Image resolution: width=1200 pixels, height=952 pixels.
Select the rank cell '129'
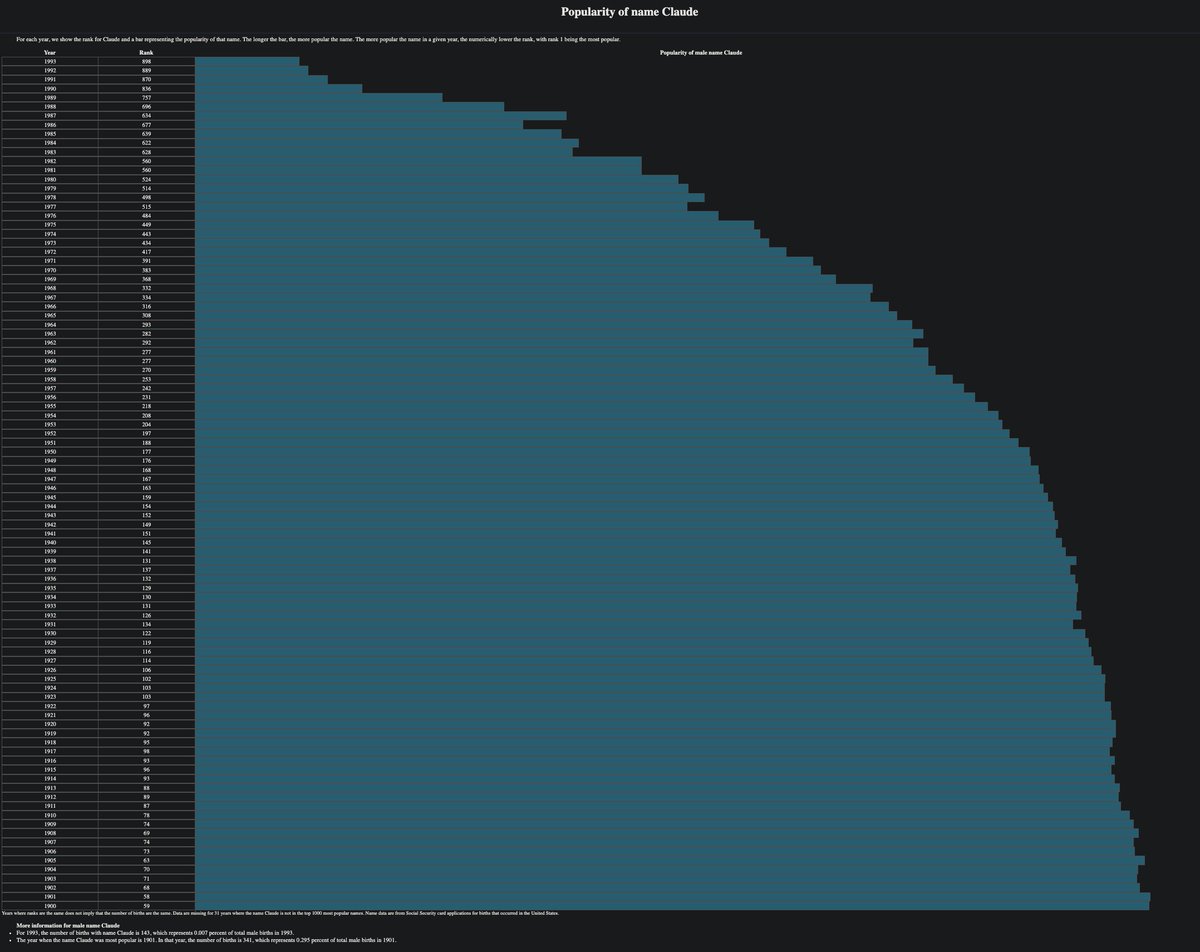coord(146,587)
